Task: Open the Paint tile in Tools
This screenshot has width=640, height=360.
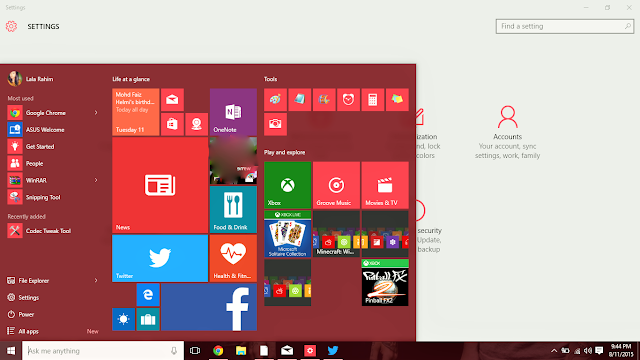Action: tap(275, 100)
